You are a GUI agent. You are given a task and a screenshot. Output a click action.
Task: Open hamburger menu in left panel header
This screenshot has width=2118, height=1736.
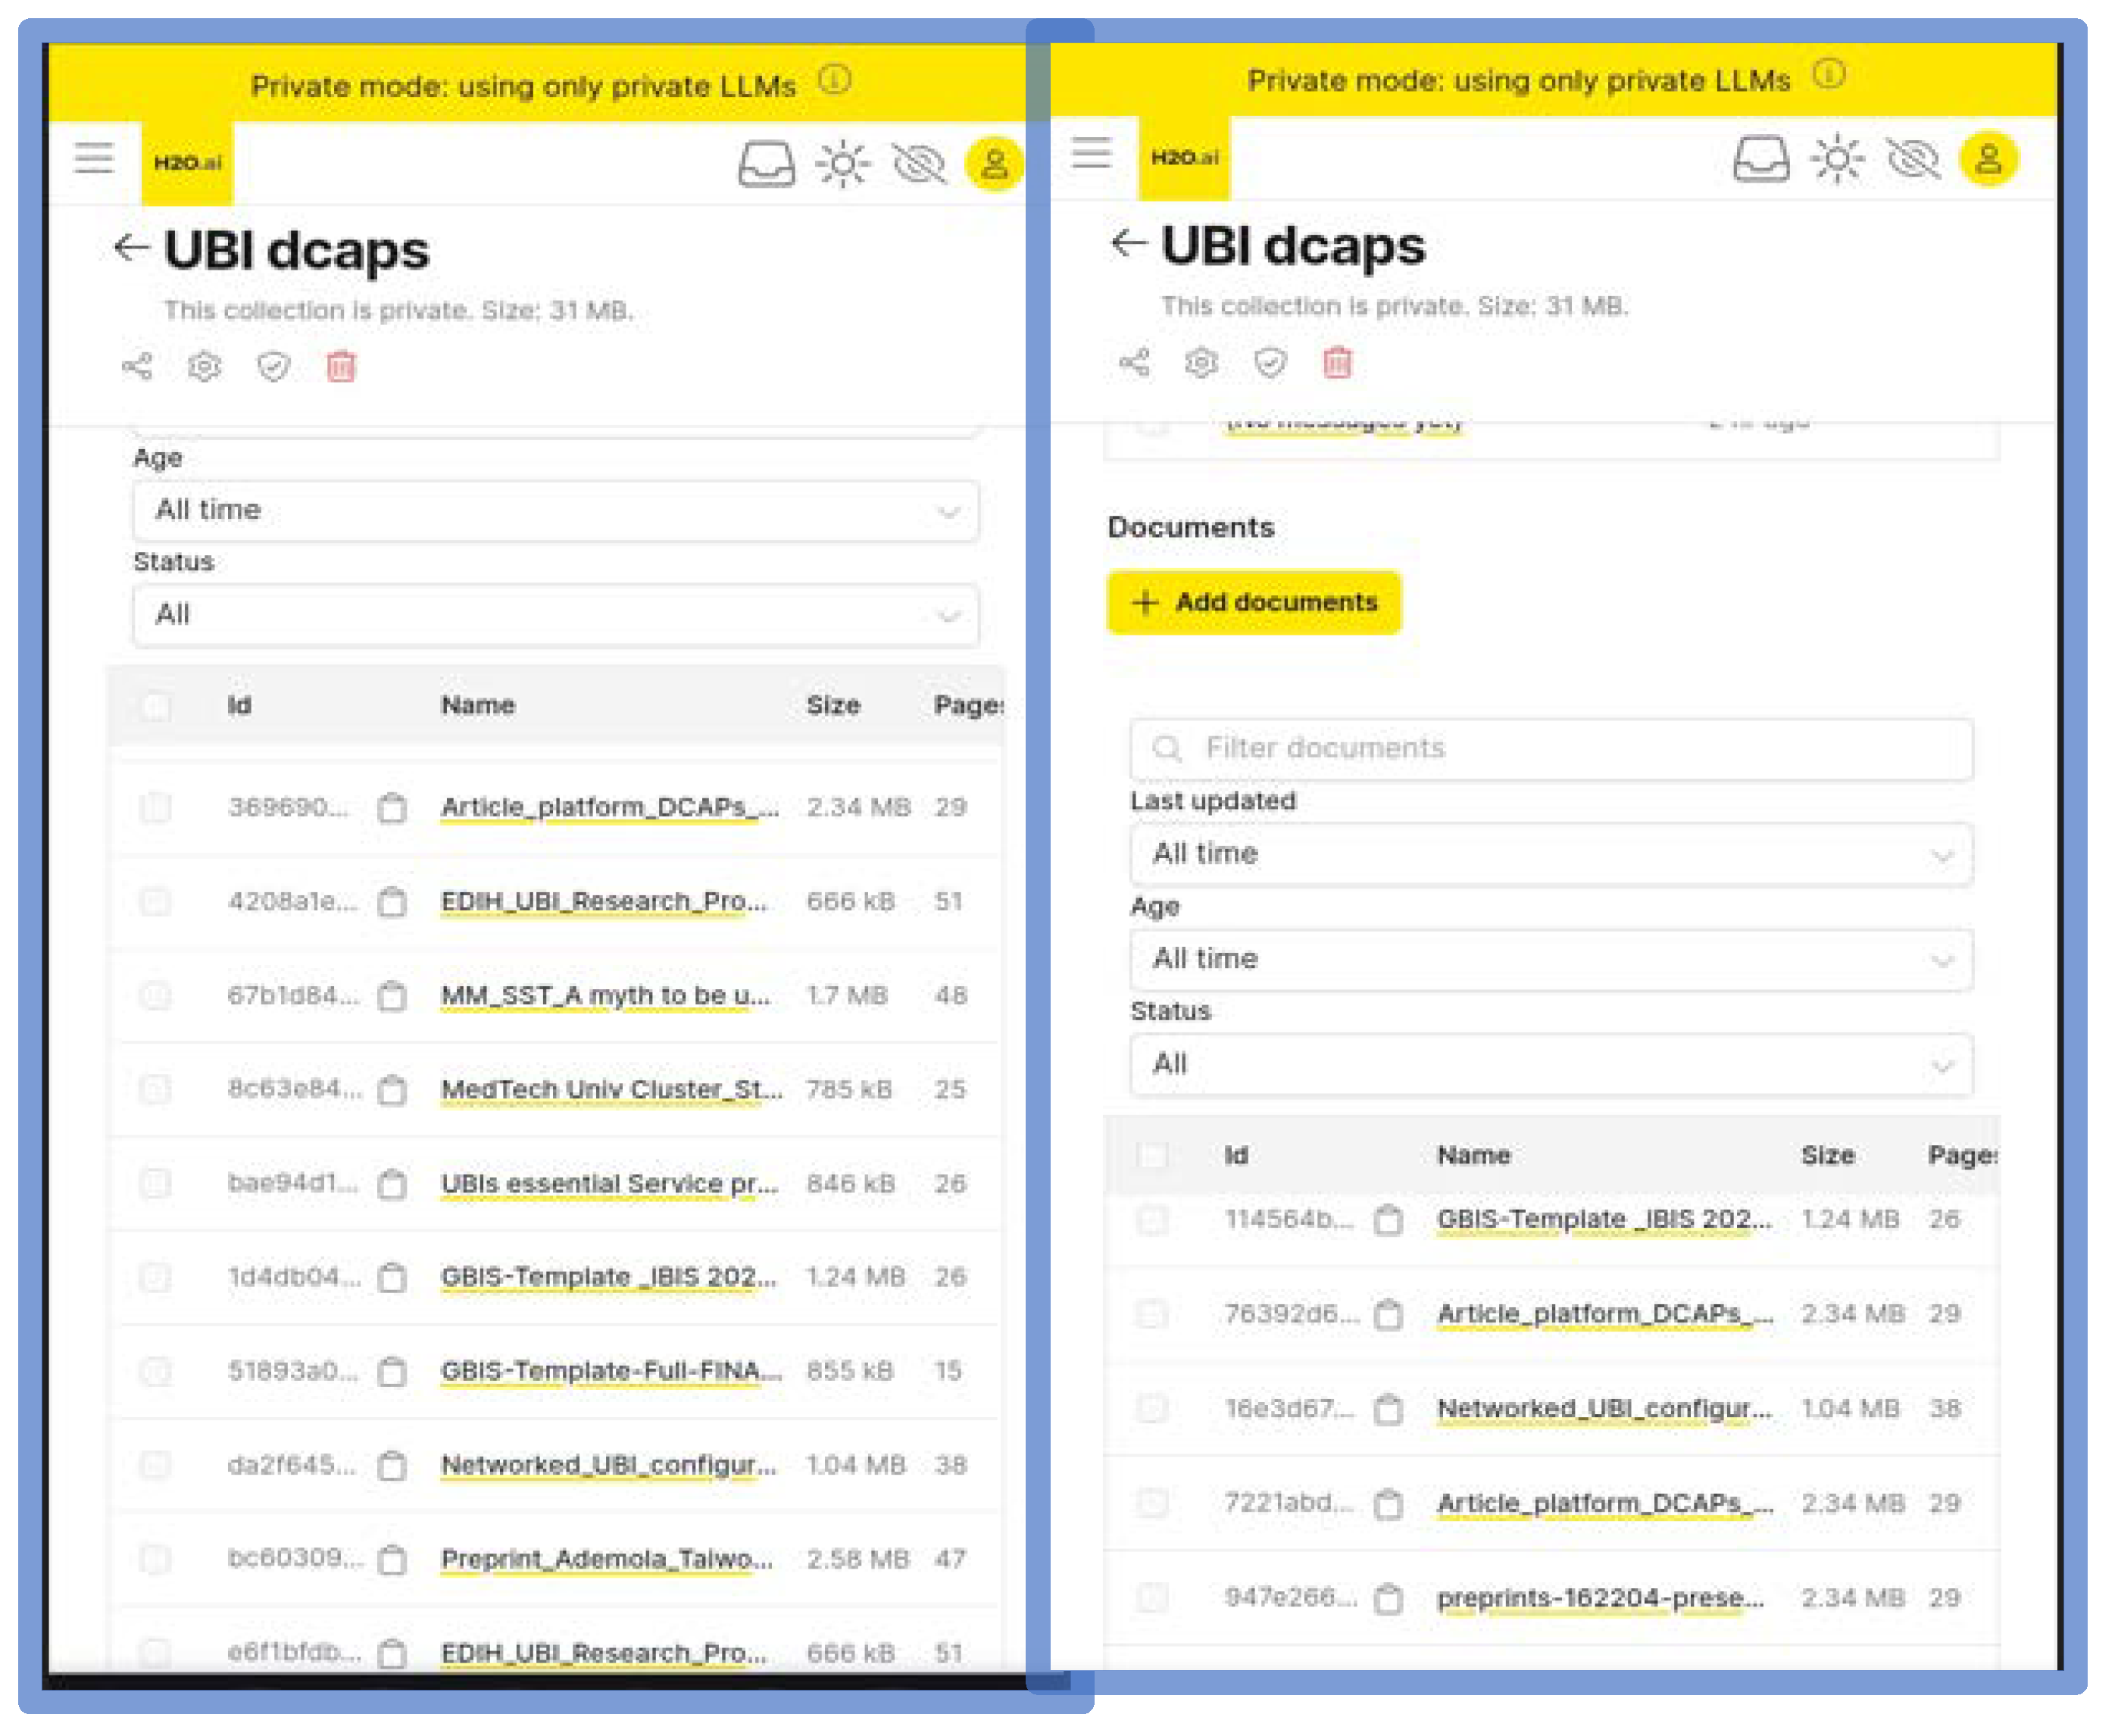click(94, 159)
